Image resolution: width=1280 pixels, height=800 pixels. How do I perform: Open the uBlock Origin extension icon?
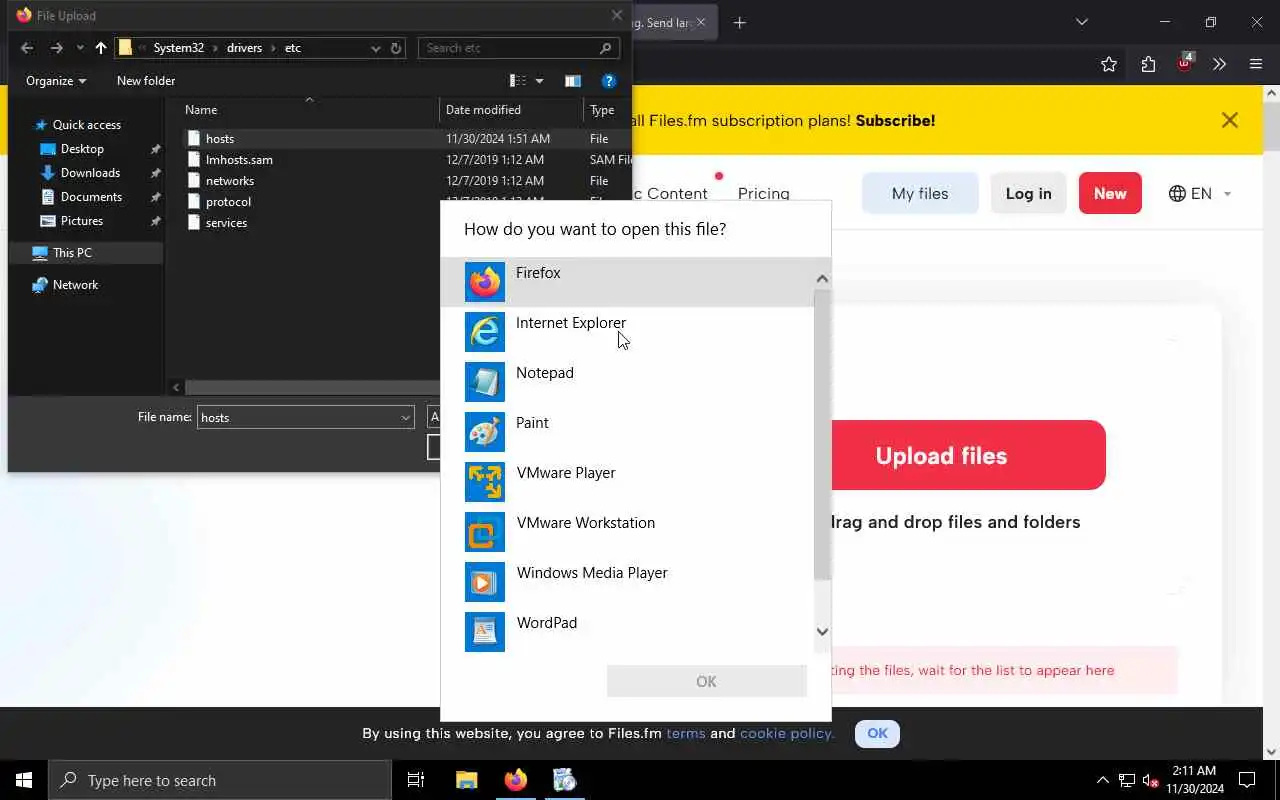coord(1184,63)
